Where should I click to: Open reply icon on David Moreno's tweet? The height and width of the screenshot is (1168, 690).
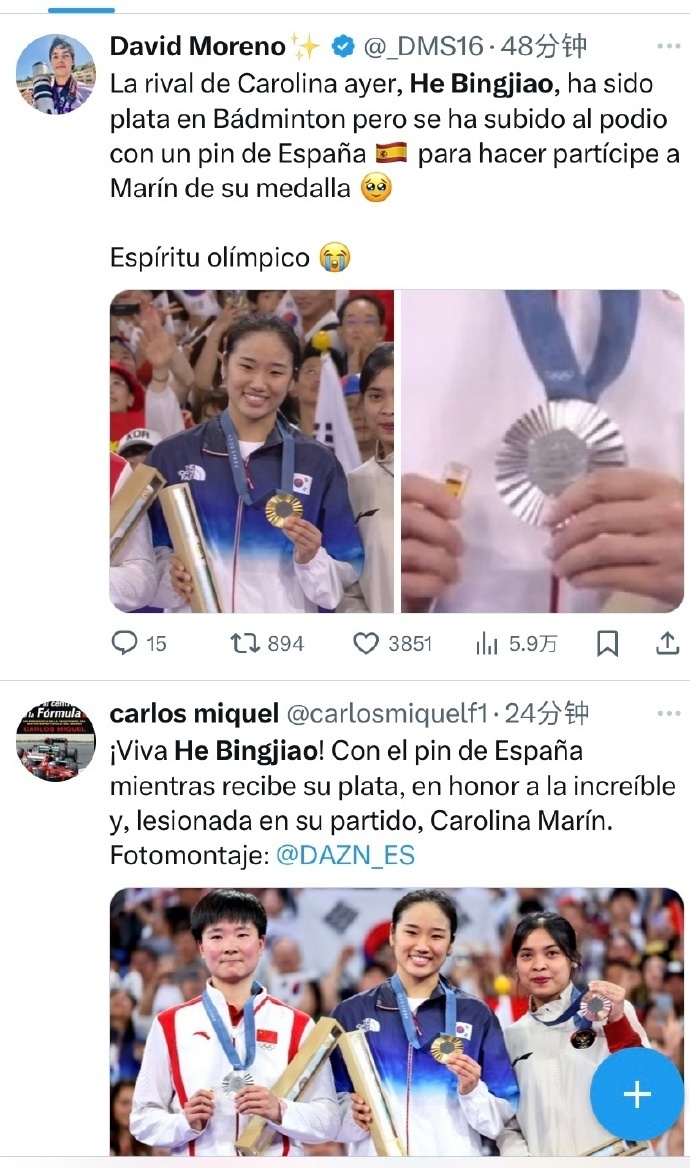124,642
